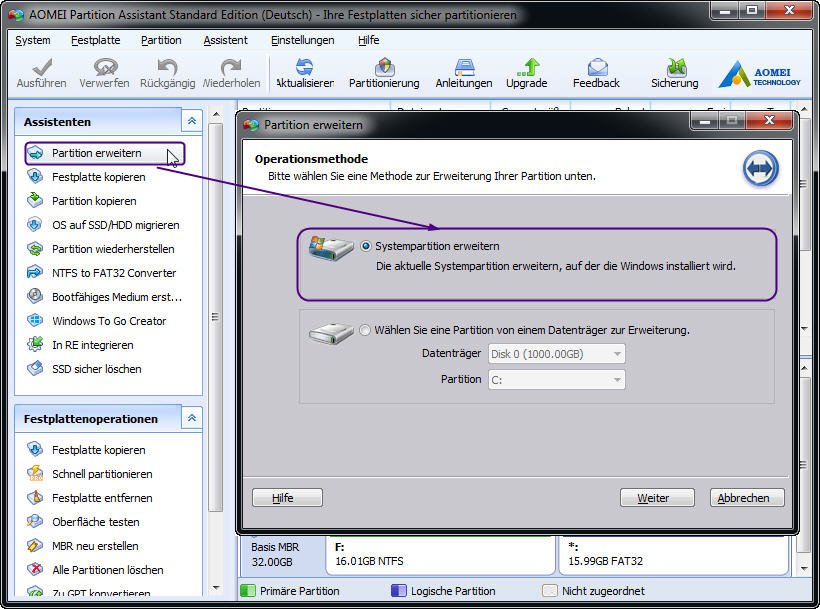Click the Oberfläche testen icon
Viewport: 820px width, 609px height.
(x=36, y=522)
